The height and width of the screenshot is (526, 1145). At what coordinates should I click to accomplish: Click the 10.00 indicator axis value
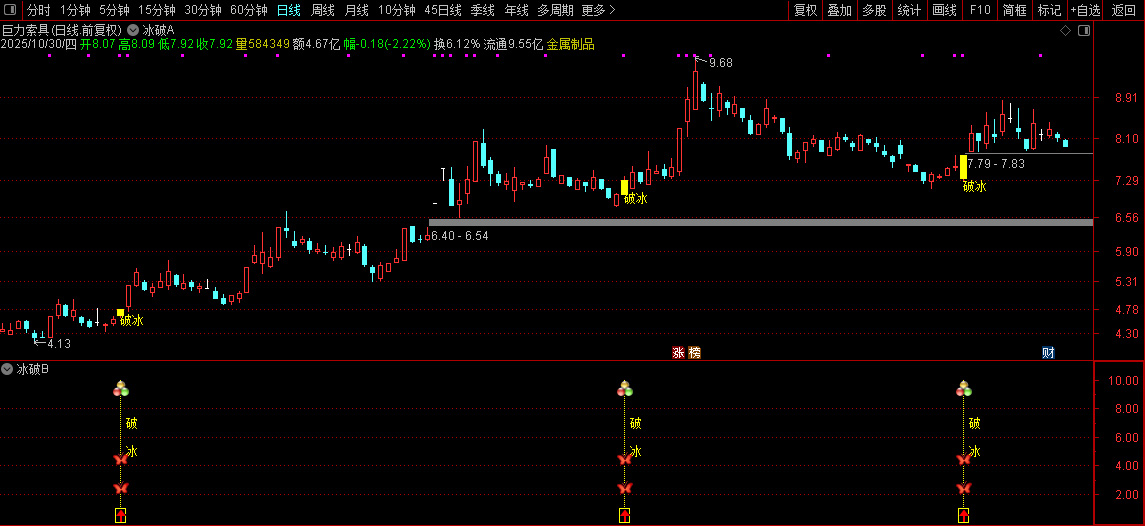pyautogui.click(x=1124, y=381)
